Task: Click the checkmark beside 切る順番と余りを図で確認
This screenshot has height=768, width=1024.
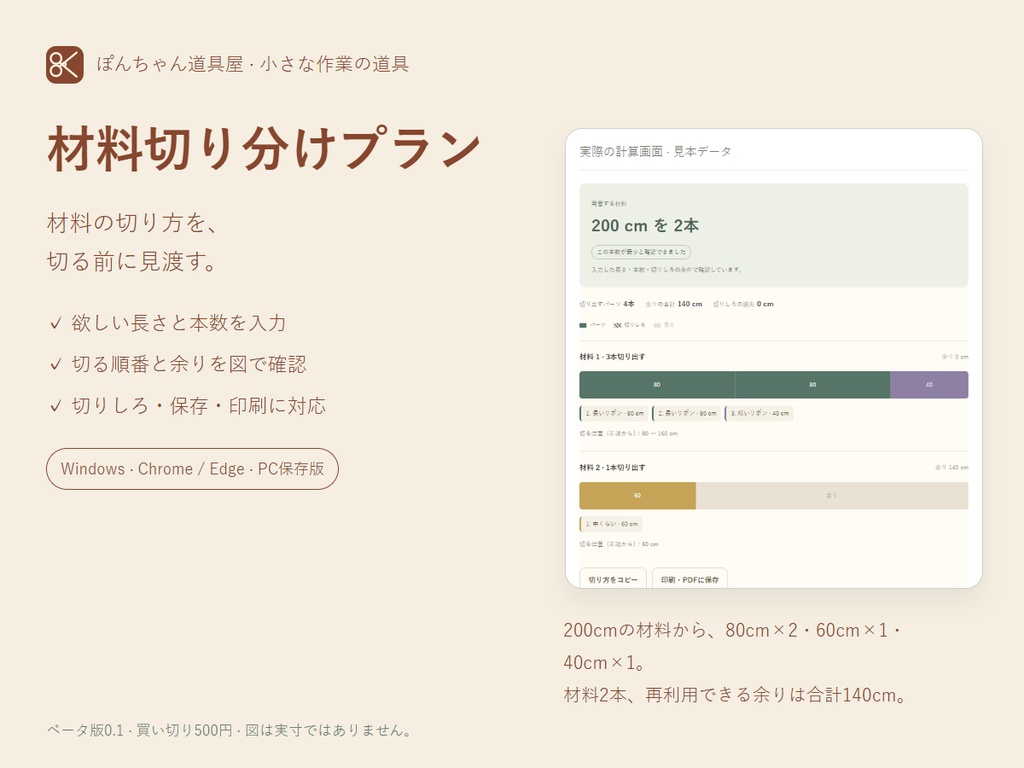Action: pyautogui.click(x=56, y=364)
